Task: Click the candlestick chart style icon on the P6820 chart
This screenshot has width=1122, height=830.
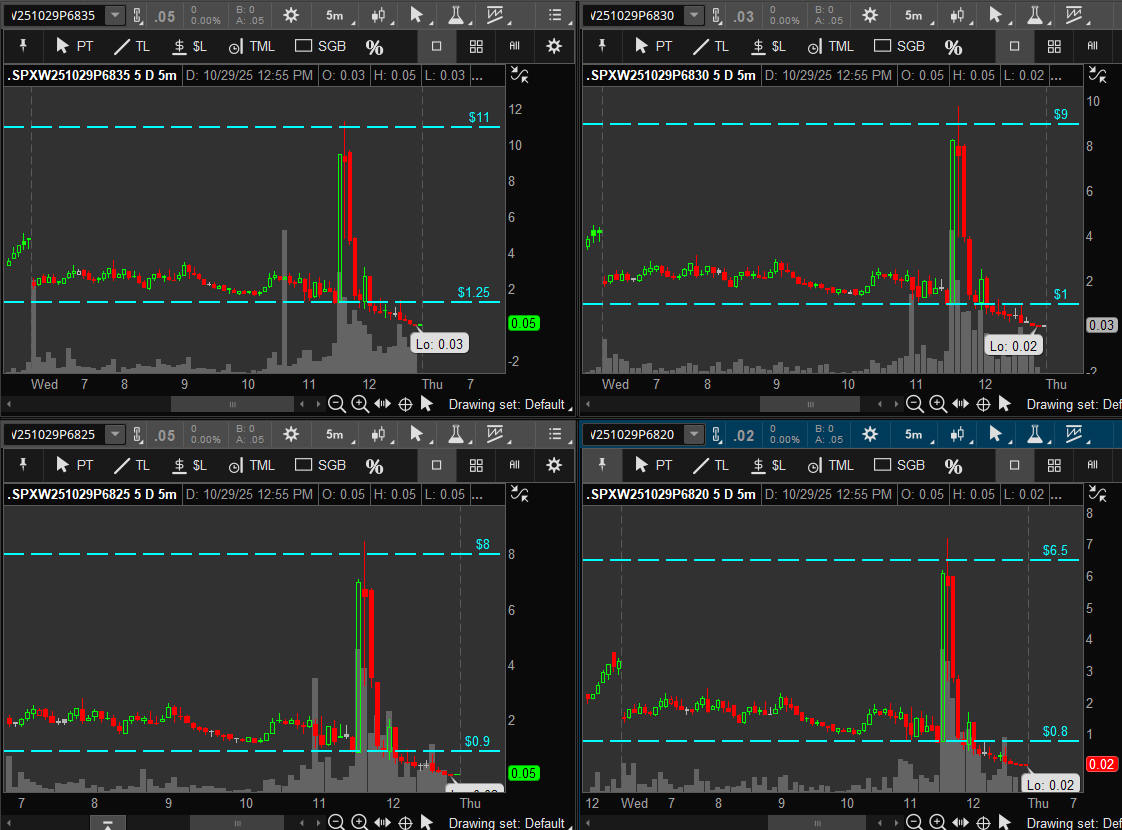Action: coord(957,435)
